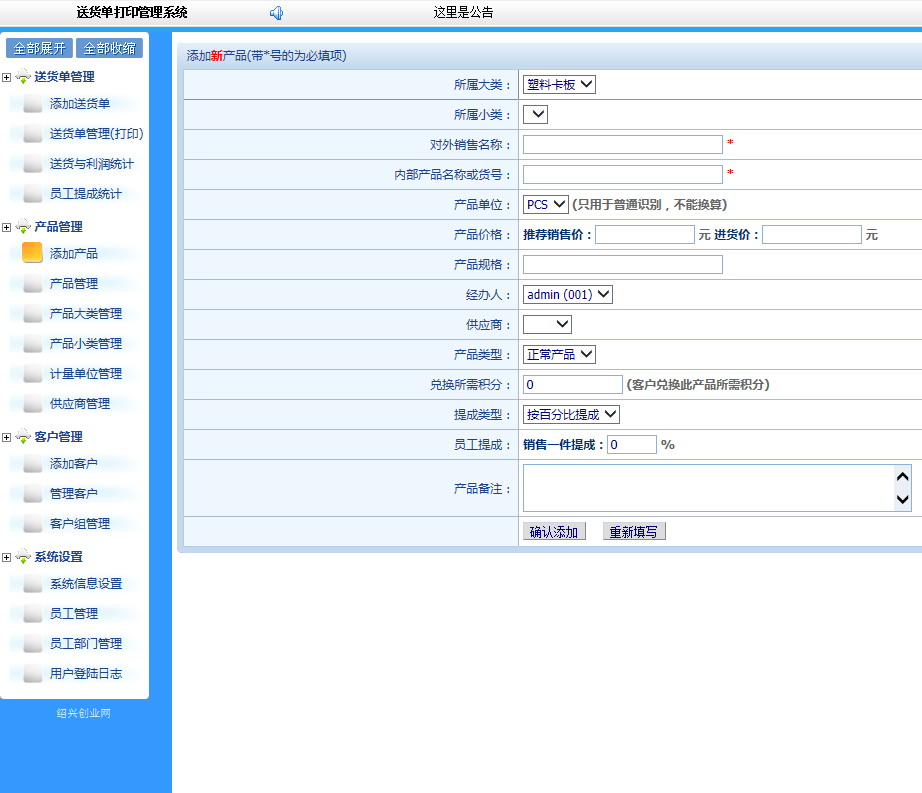This screenshot has height=793, width=922.
Task: Focus the 进货价 price field
Action: pos(812,235)
